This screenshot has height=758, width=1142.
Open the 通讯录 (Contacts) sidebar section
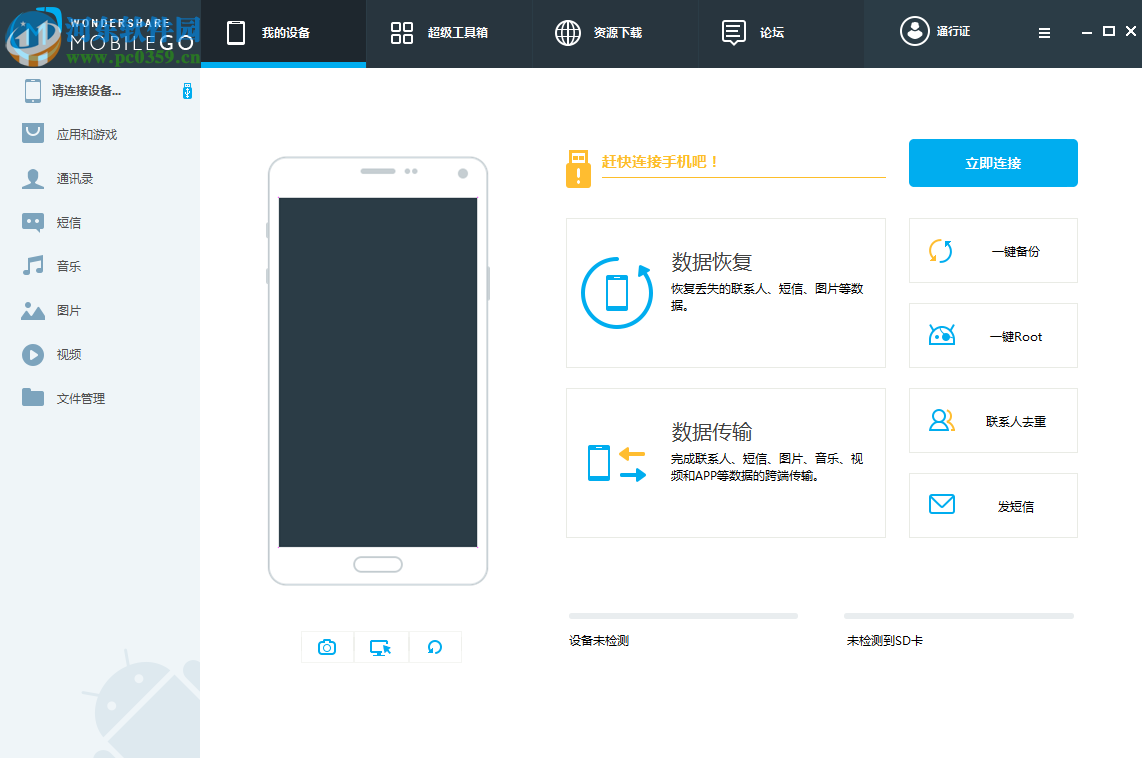click(31, 178)
